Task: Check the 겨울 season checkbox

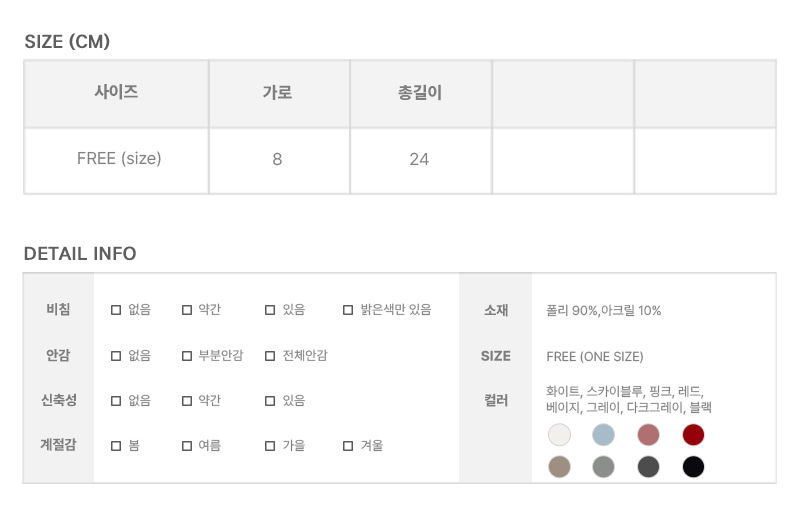Action: [x=348, y=446]
